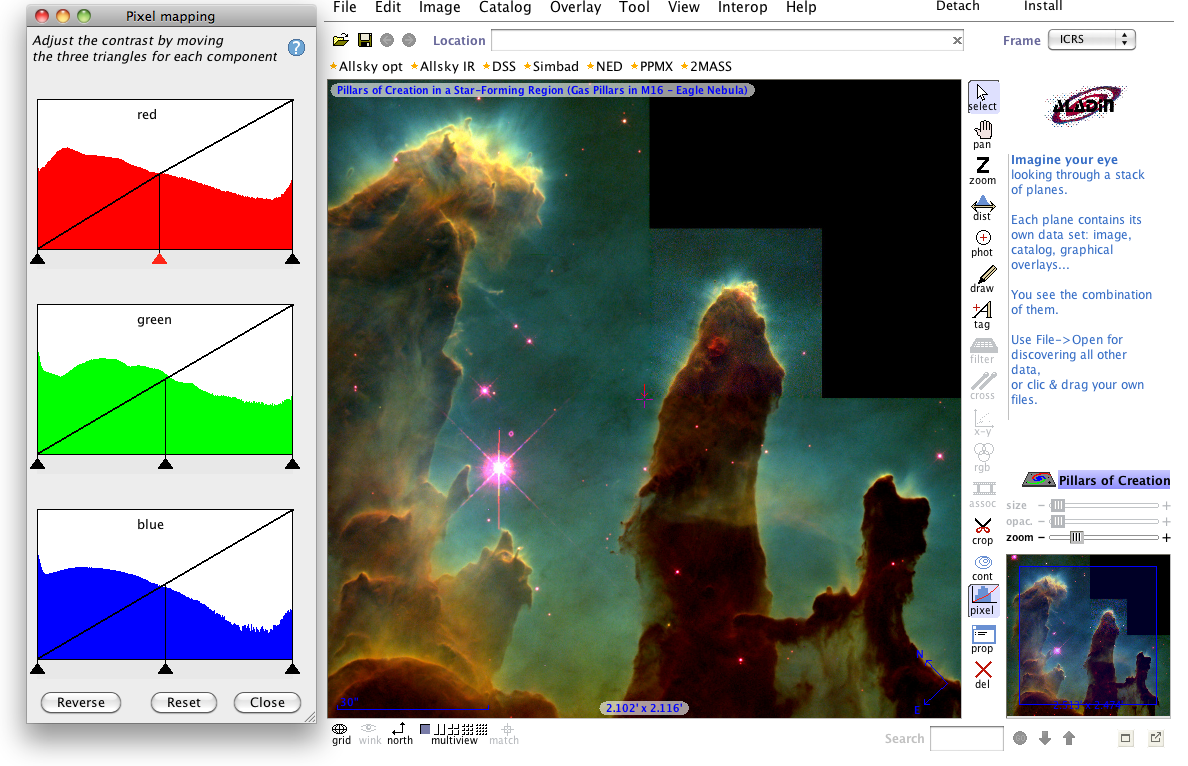The image size is (1188, 766).
Task: Click the crop scissors tool
Action: tap(983, 531)
